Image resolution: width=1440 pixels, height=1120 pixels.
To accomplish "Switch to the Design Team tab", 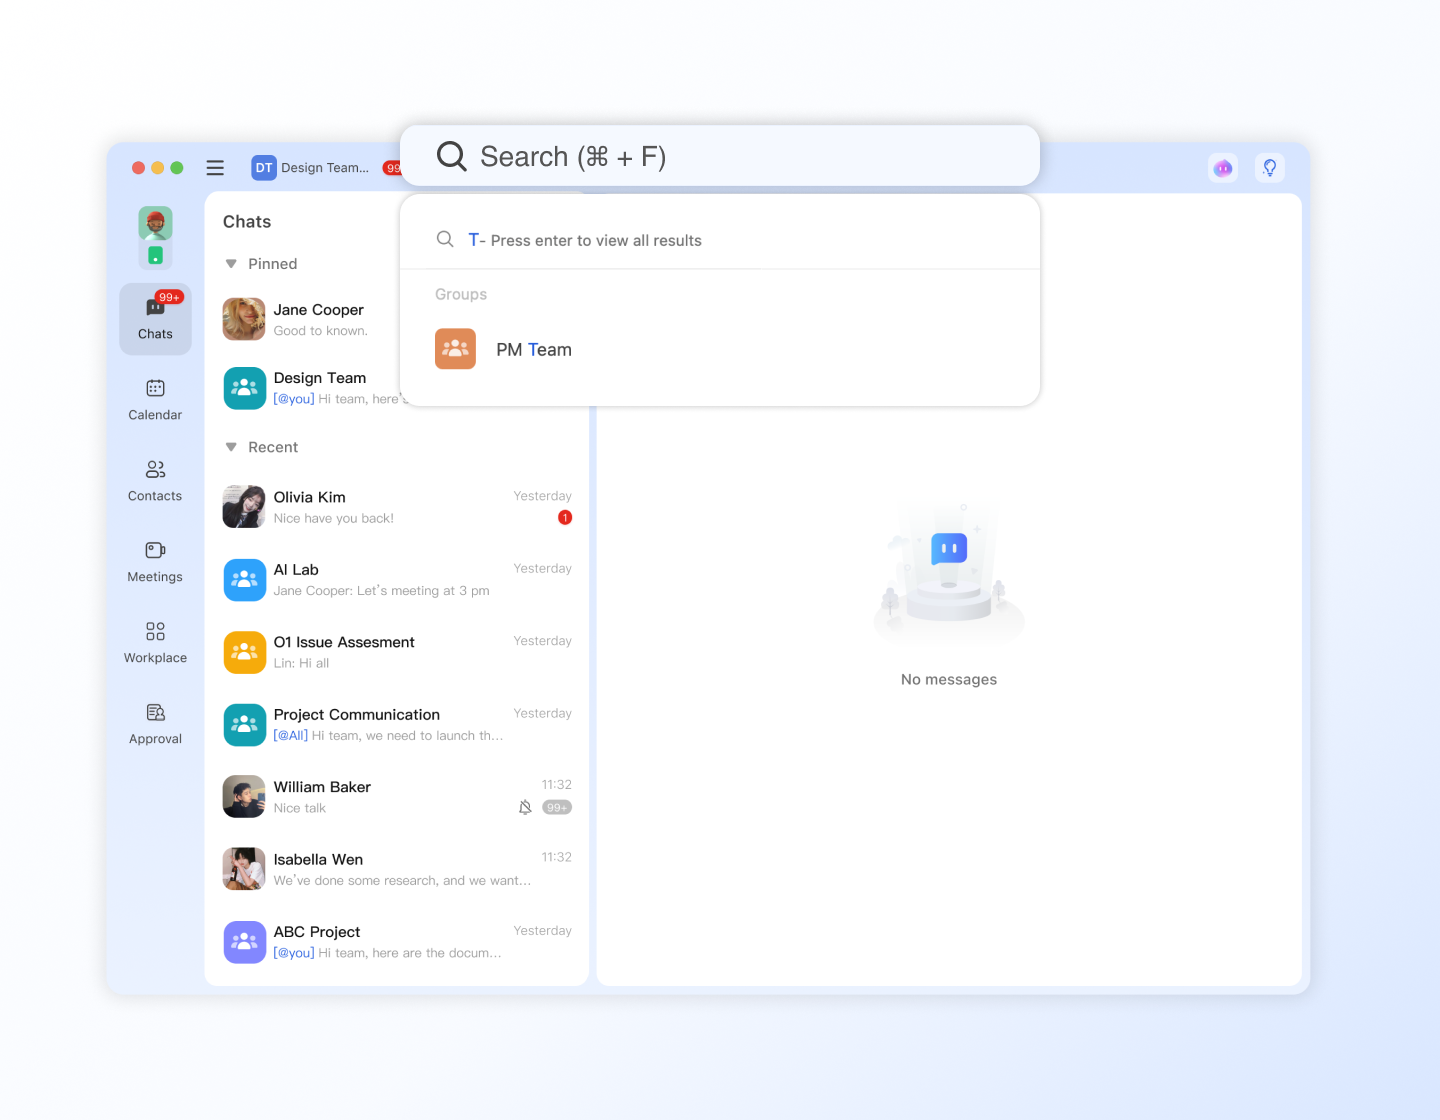I will 312,168.
